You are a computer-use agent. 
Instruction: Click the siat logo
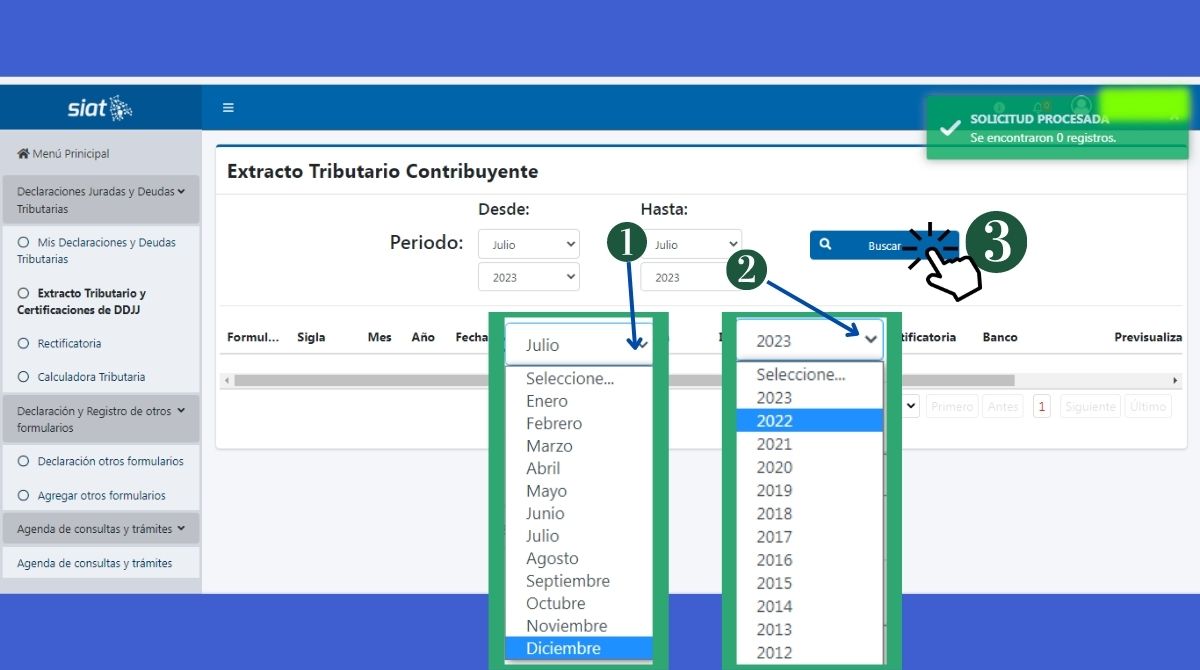tap(100, 108)
